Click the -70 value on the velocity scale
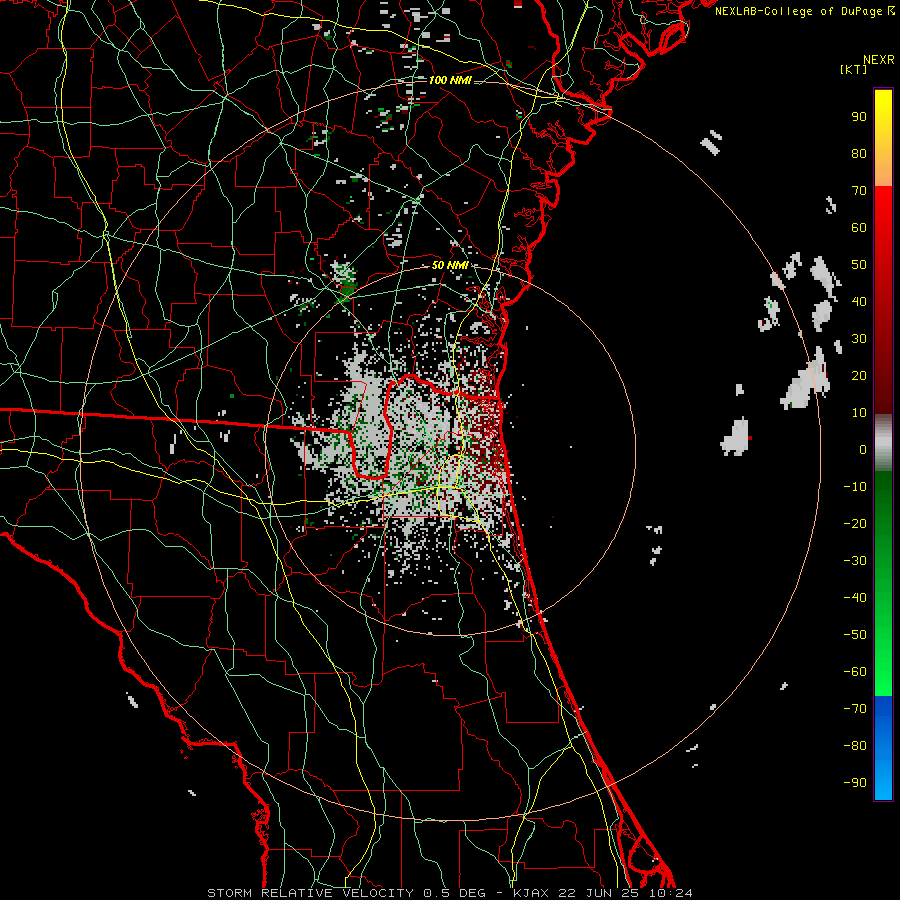Image resolution: width=900 pixels, height=900 pixels. [855, 709]
